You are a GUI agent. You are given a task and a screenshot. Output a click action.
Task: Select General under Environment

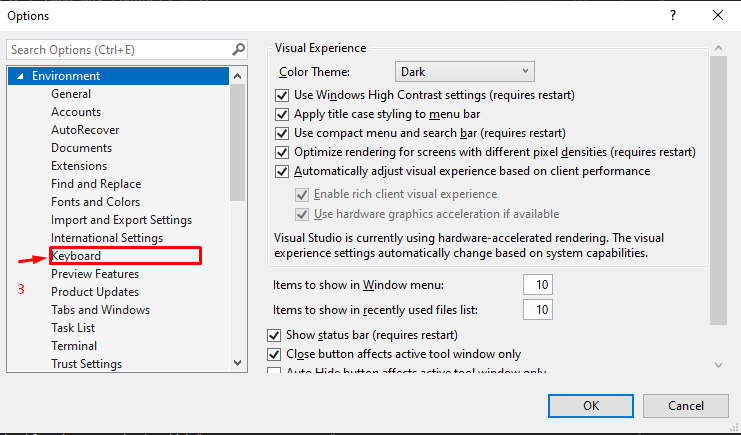click(x=71, y=94)
